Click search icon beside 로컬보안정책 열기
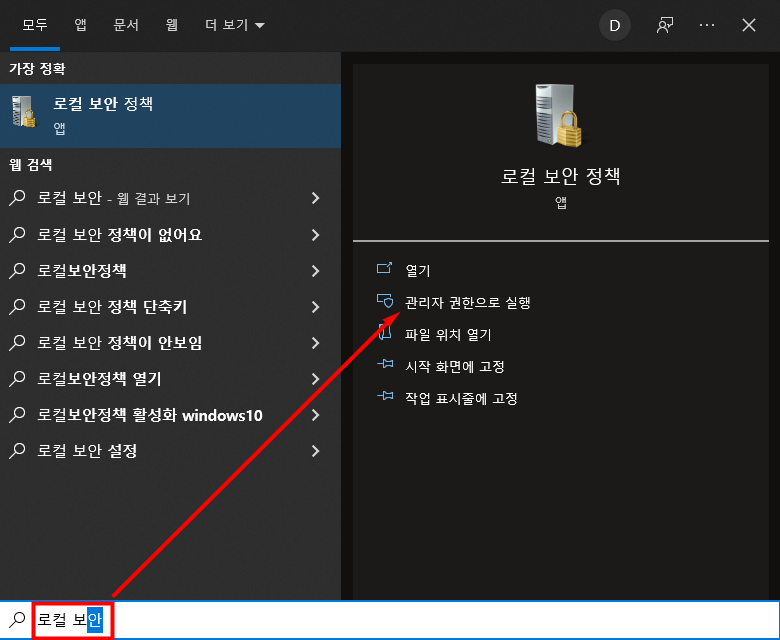780x640 pixels. tap(17, 379)
